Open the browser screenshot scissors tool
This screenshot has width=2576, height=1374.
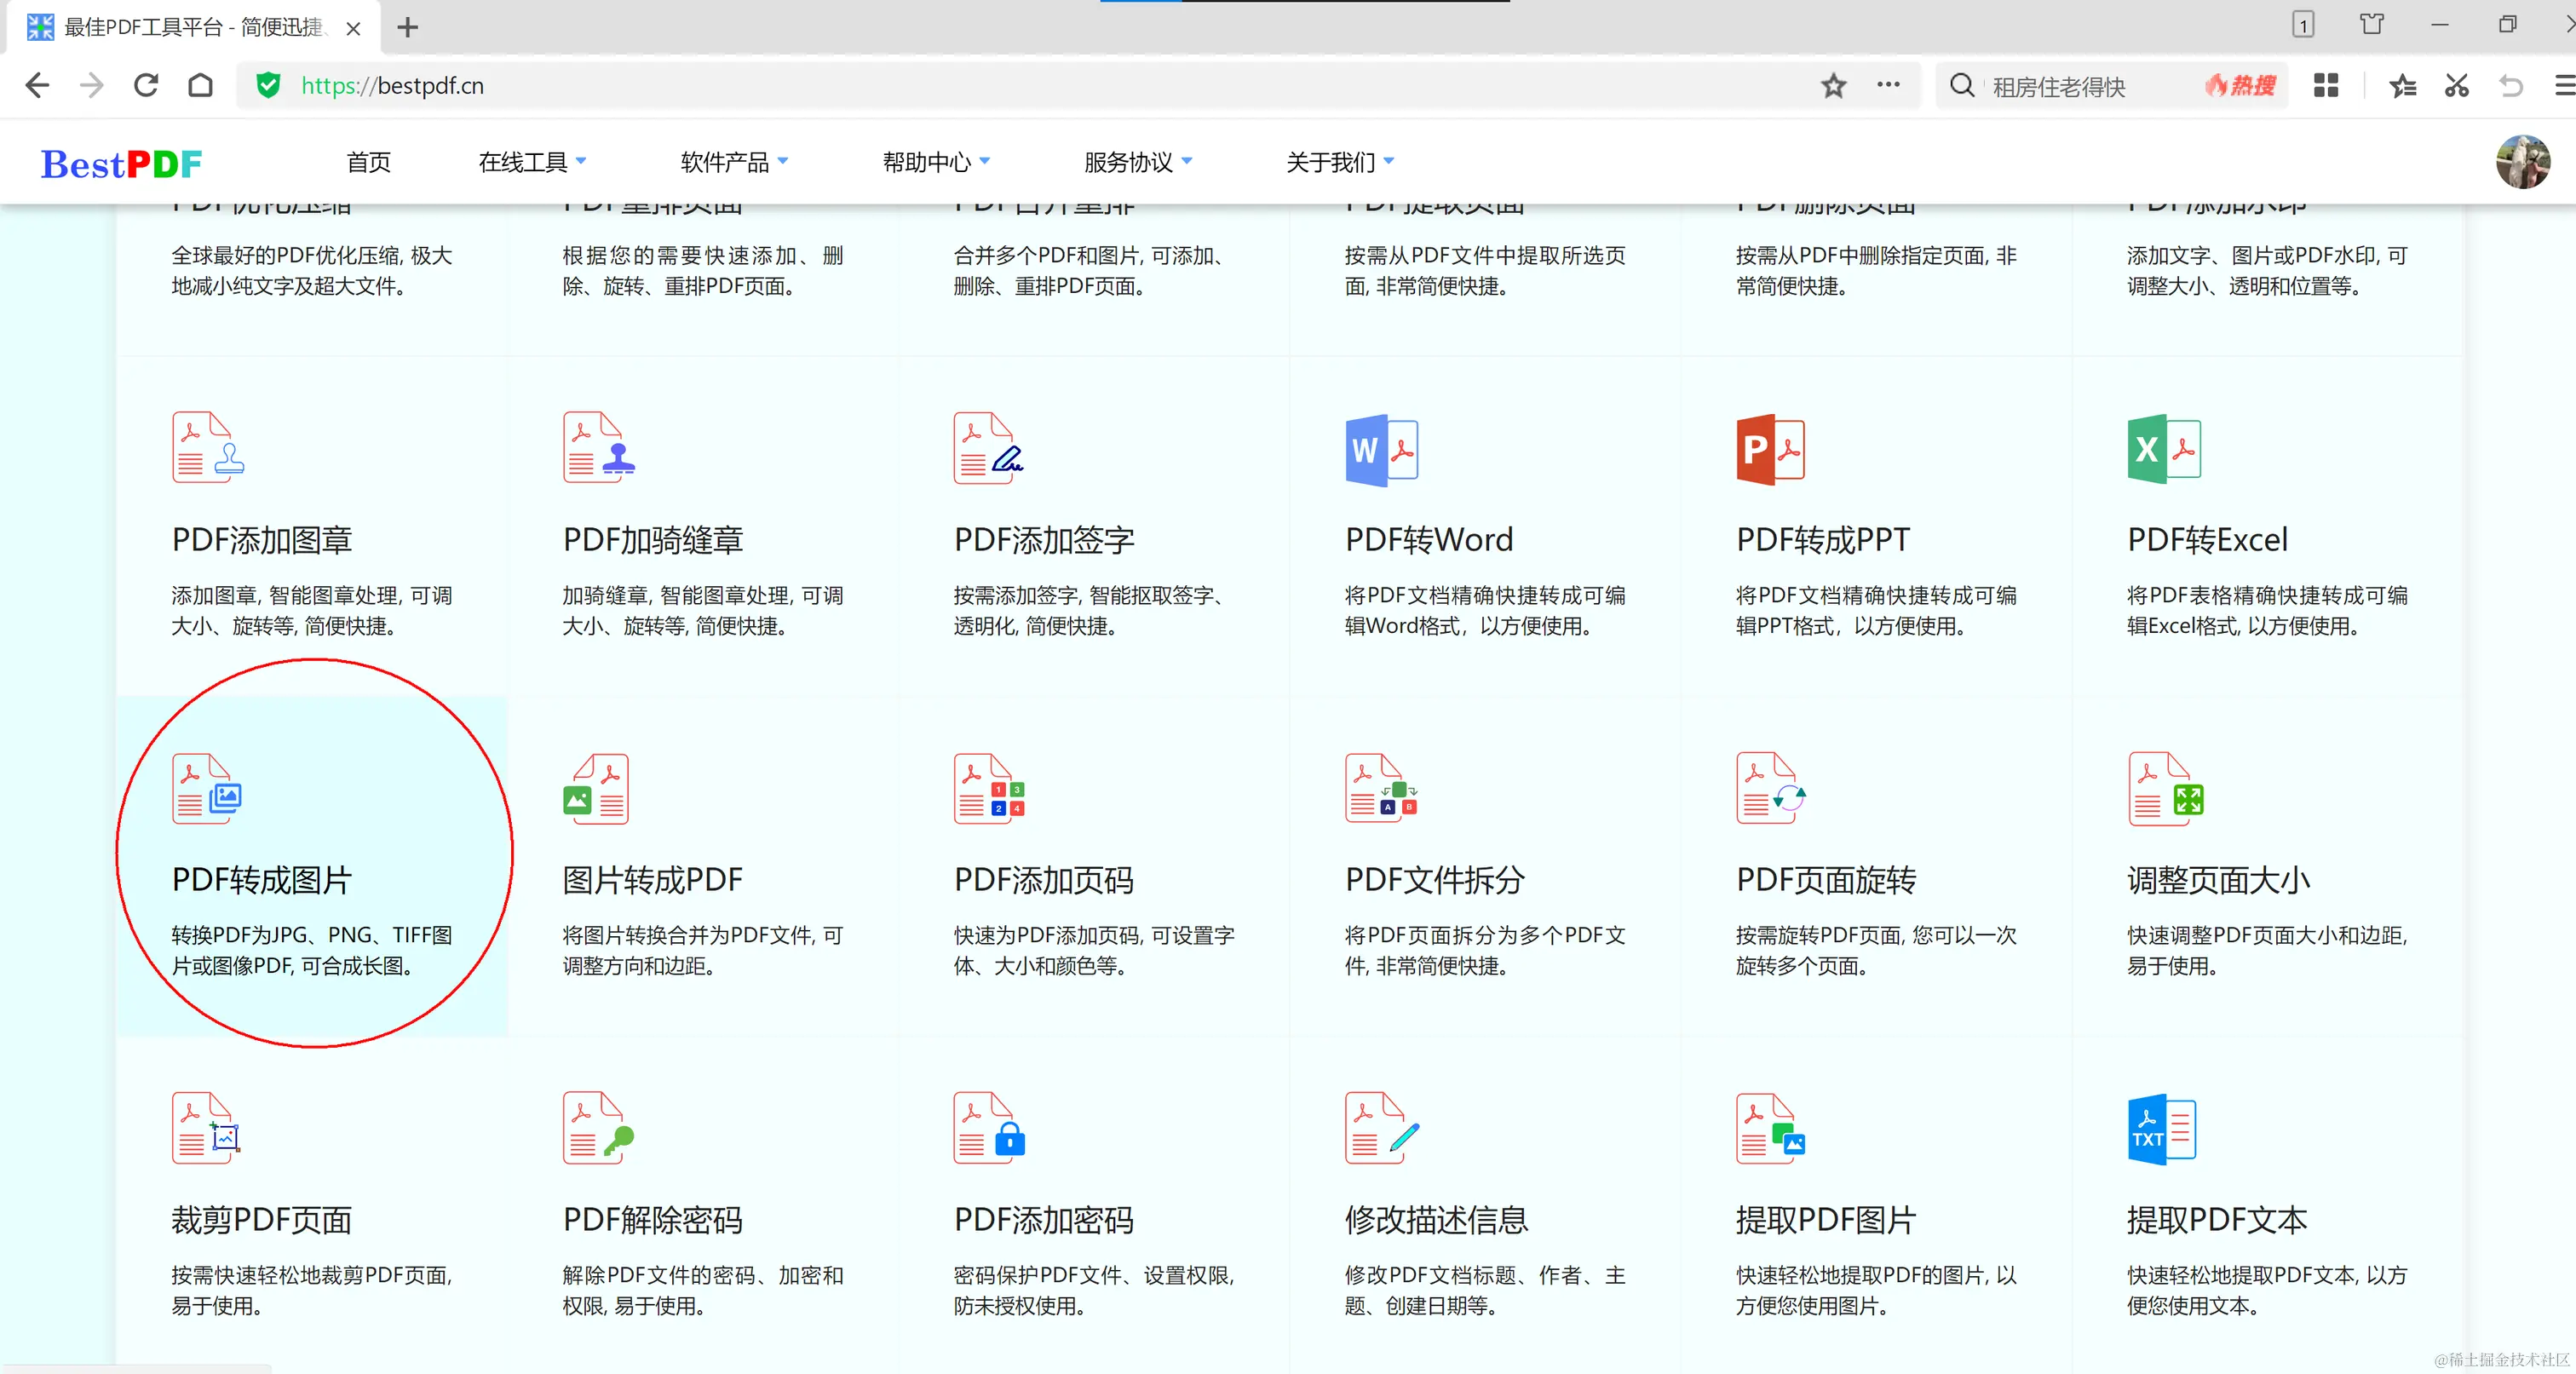pos(2455,86)
